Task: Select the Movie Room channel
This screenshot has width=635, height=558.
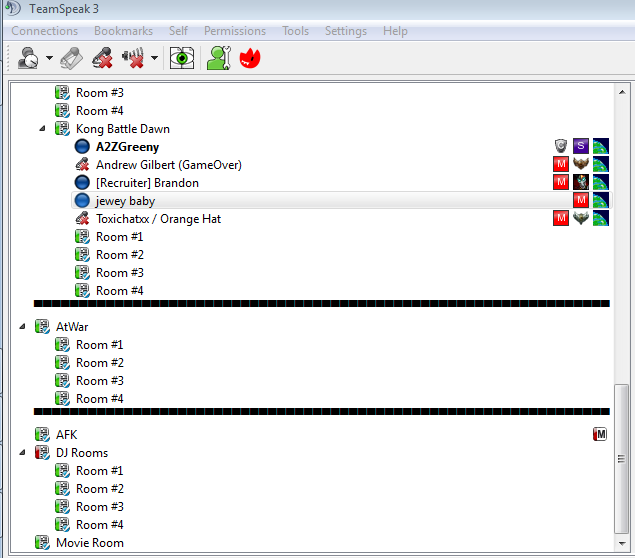Action: 89,543
